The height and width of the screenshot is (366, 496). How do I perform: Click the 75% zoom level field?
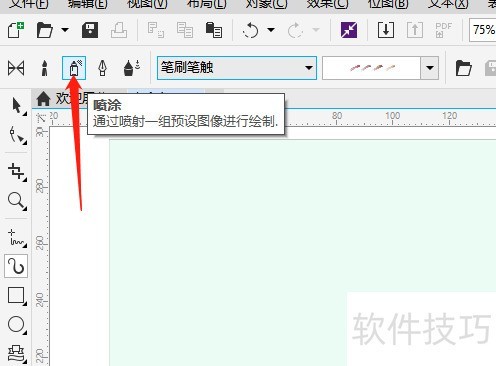pyautogui.click(x=482, y=30)
